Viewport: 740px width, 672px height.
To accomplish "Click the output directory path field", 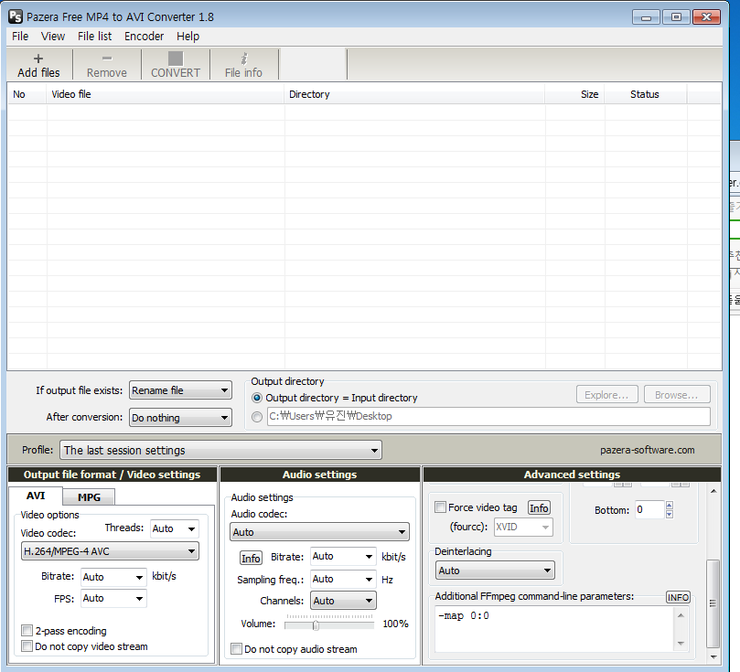I will point(488,416).
